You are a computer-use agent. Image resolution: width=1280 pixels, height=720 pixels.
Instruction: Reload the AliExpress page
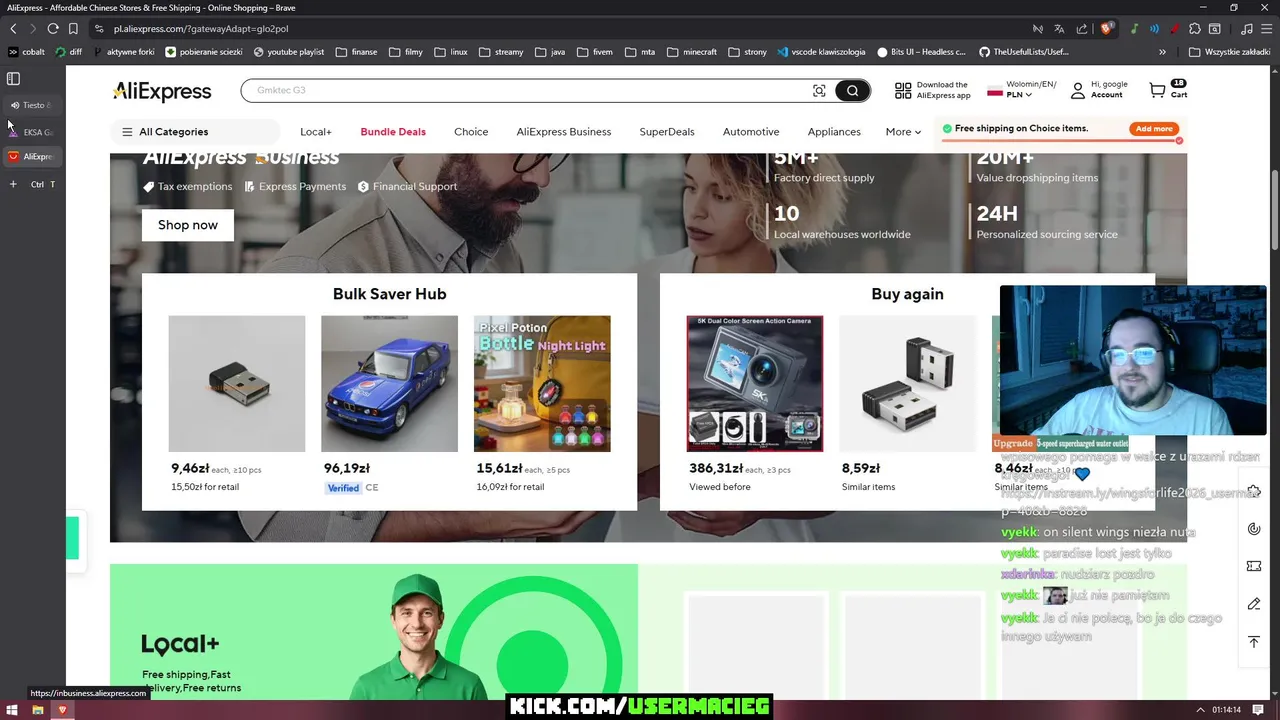click(x=53, y=29)
